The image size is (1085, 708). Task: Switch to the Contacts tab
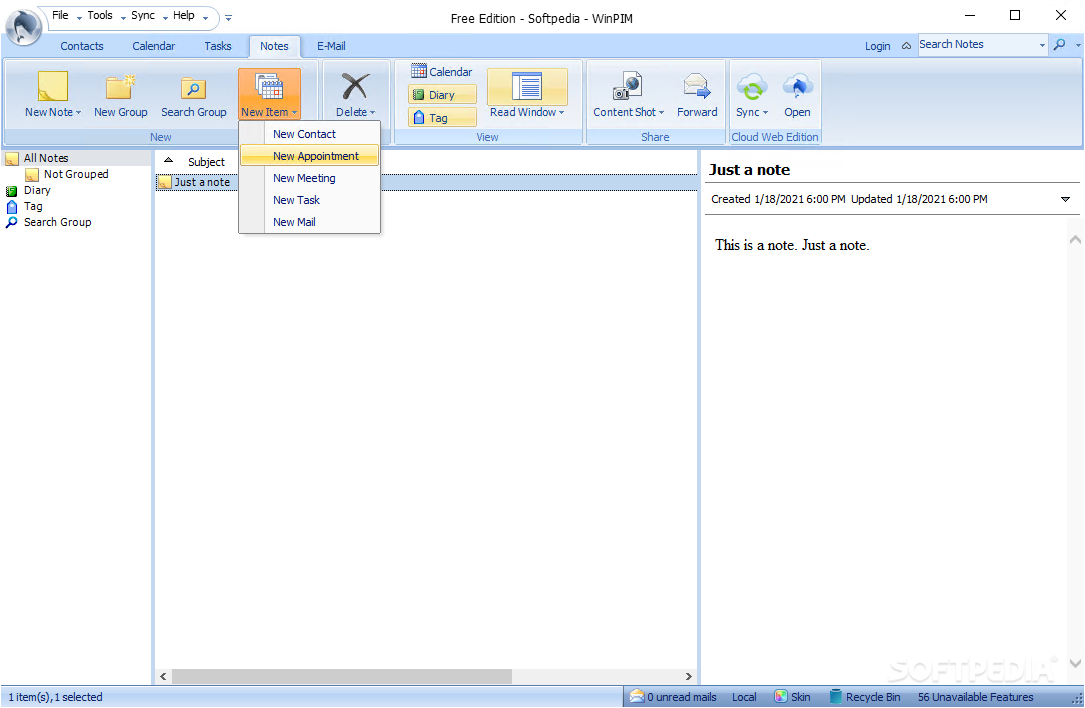pos(82,46)
